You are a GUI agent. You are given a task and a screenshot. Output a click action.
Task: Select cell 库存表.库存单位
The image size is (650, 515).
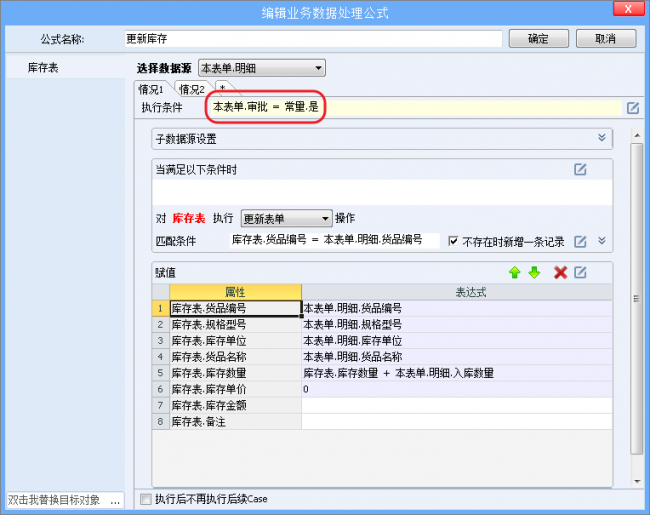[235, 340]
